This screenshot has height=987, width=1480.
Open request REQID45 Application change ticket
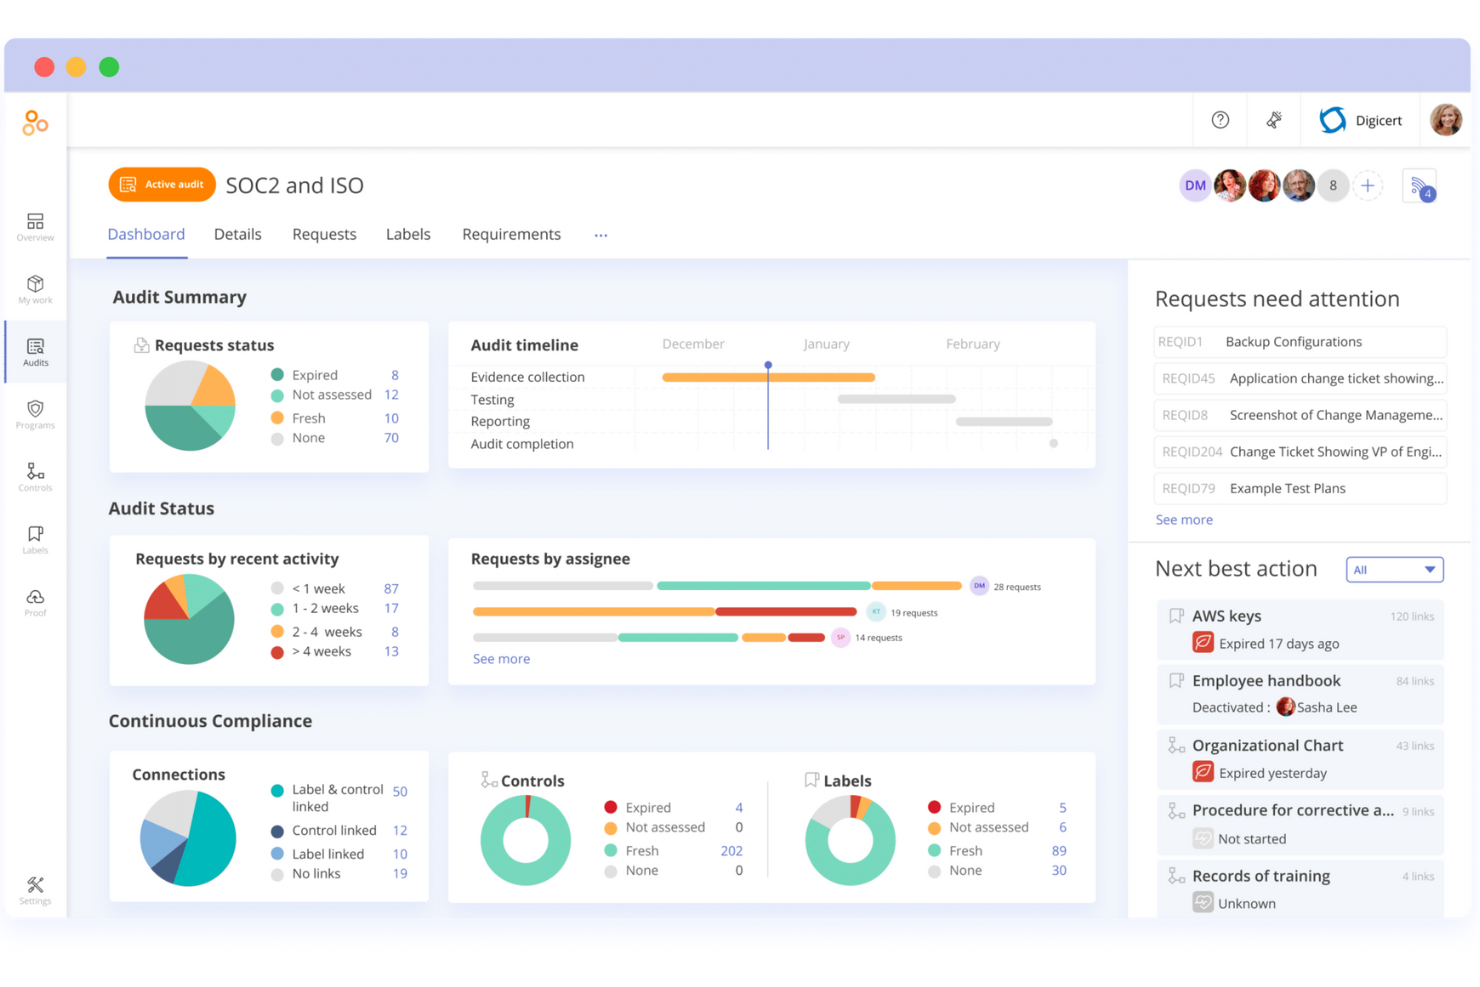point(1300,379)
